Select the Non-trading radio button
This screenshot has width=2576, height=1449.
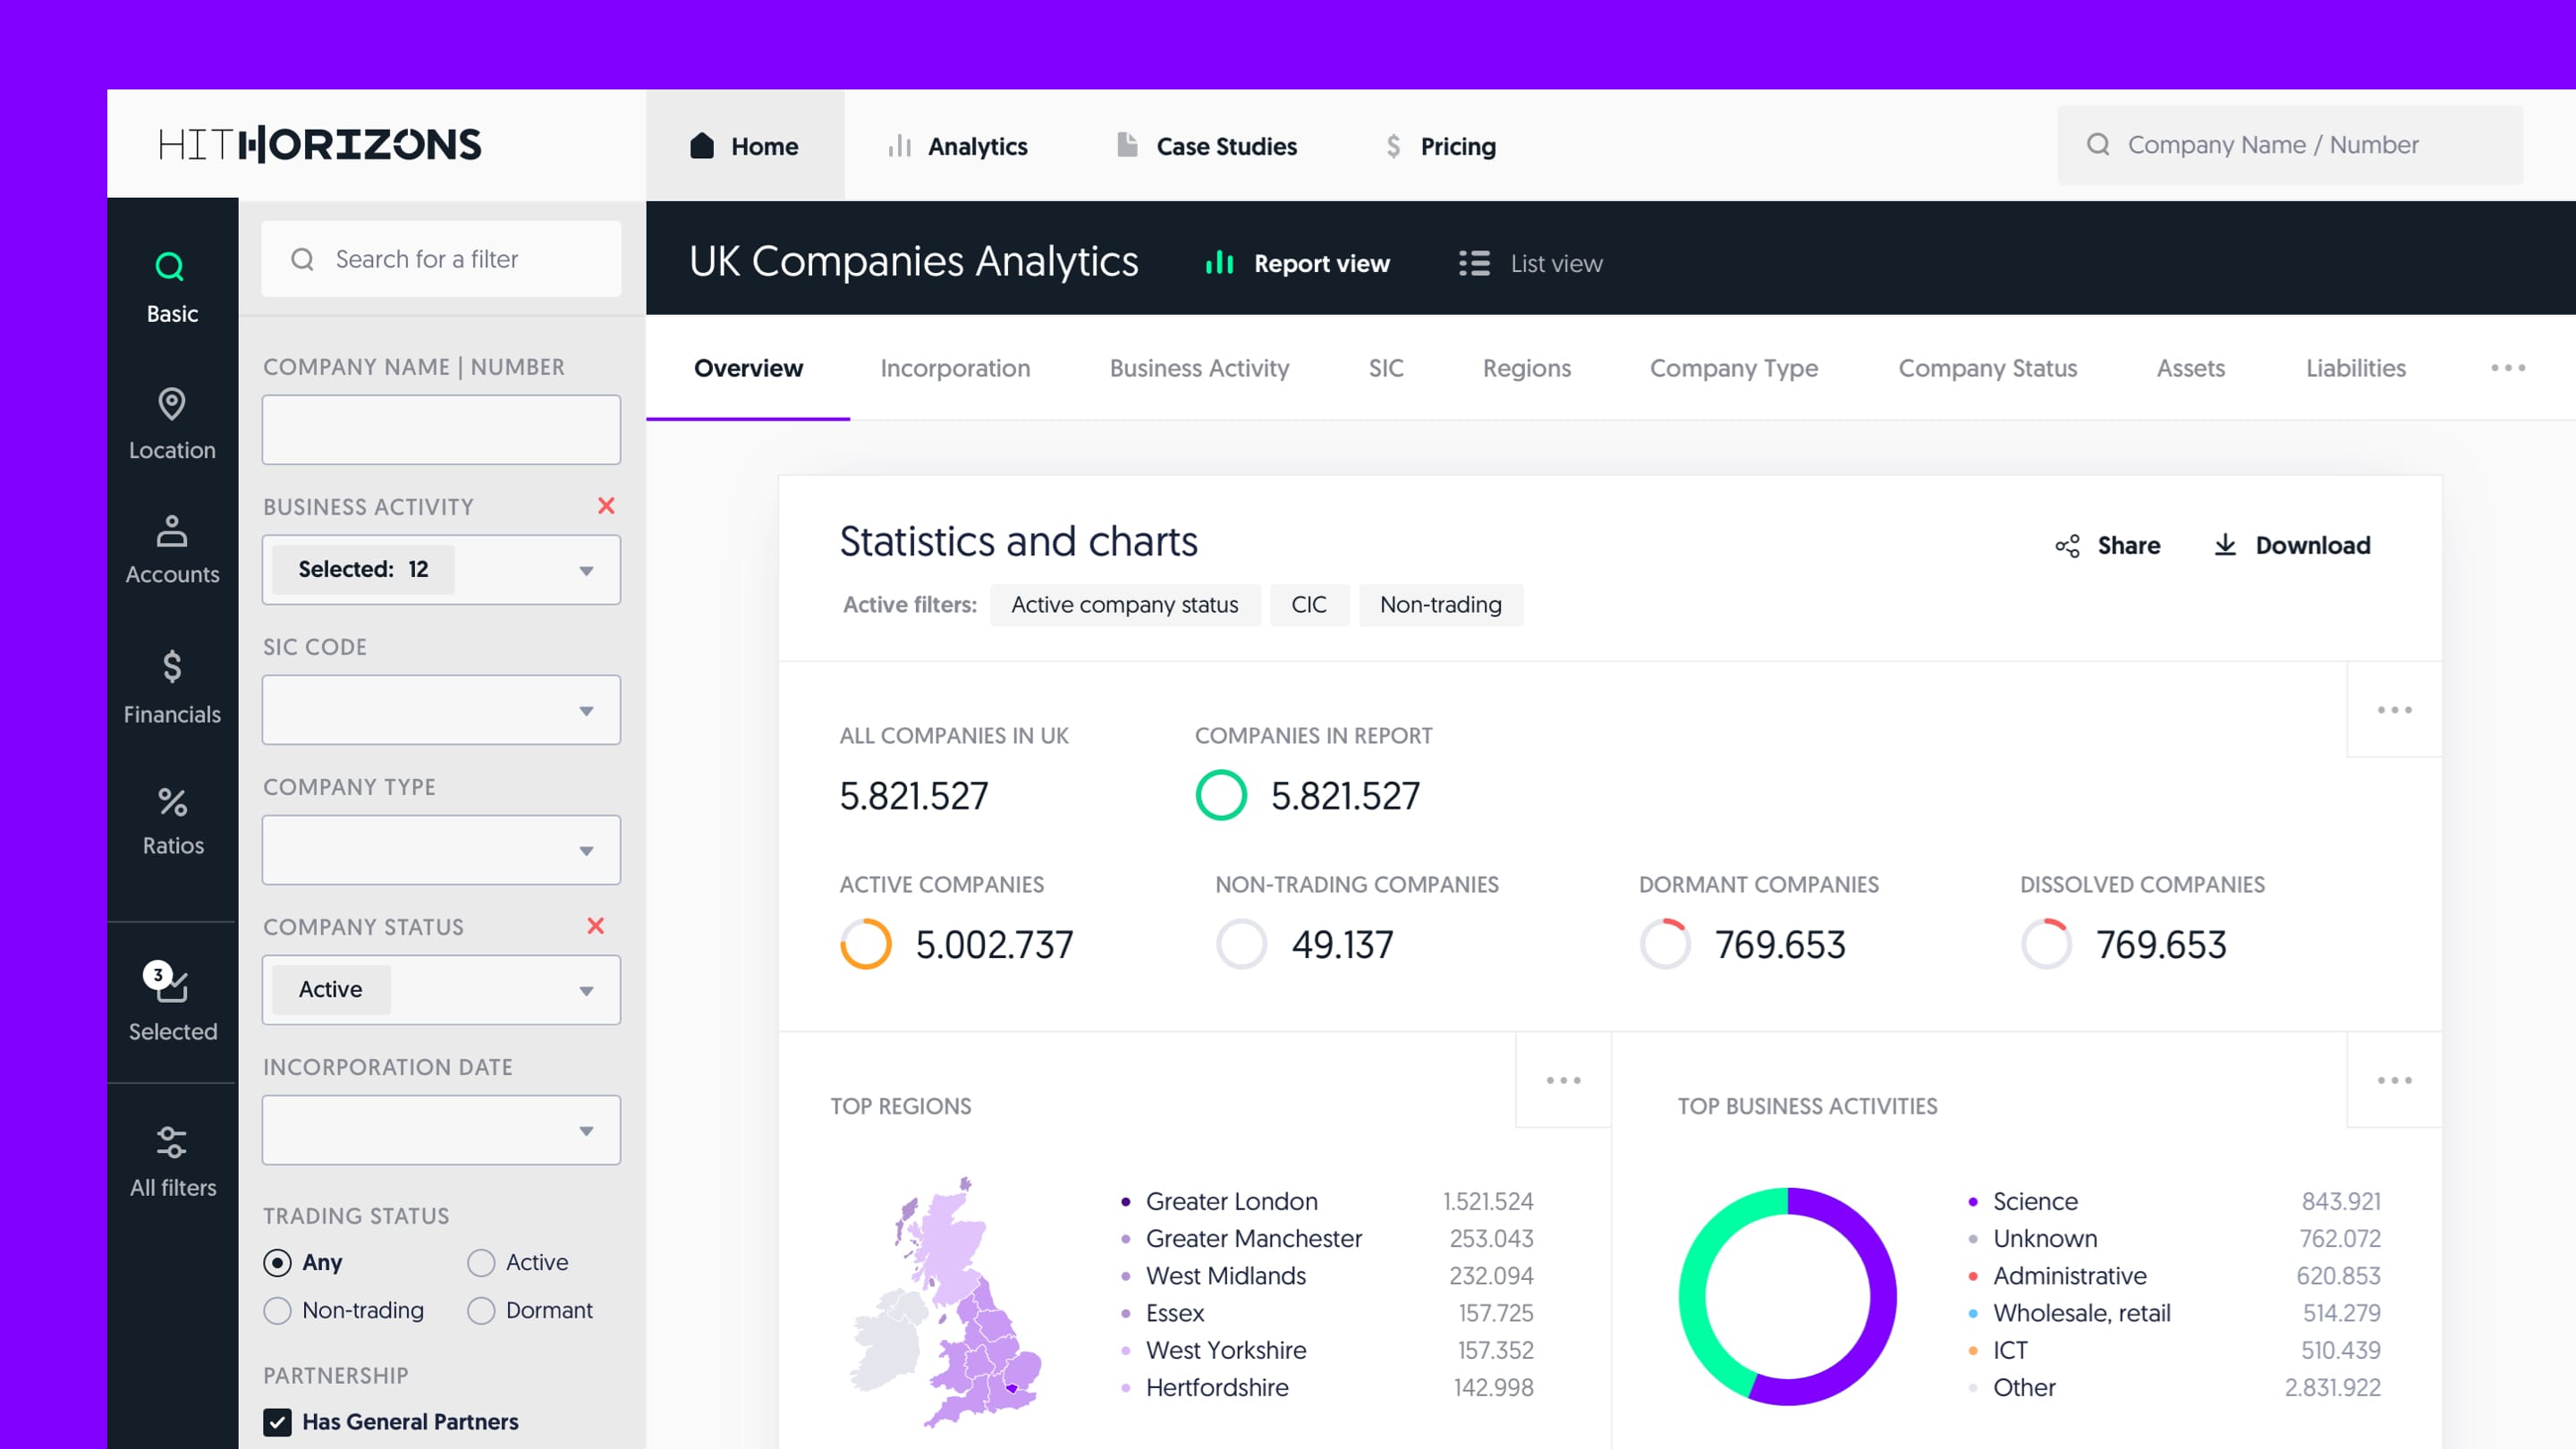[278, 1311]
